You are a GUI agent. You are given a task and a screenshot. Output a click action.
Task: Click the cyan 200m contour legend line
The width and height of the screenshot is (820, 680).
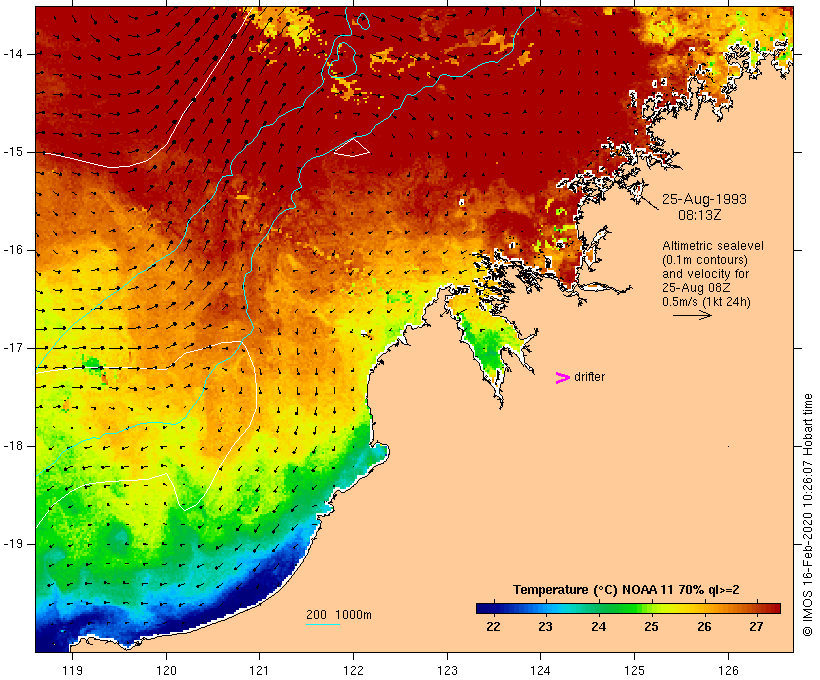pos(323,624)
